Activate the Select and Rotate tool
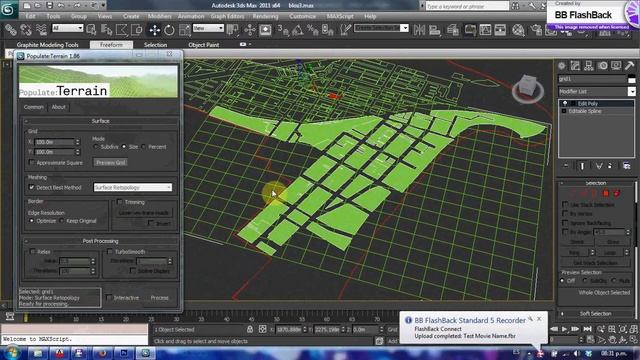640x360 pixels. (169, 30)
